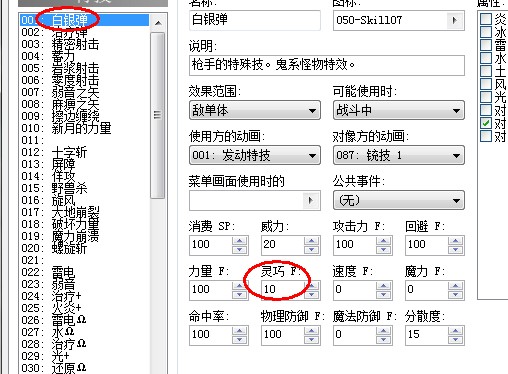Enable the 风 attribute checkbox

point(486,84)
